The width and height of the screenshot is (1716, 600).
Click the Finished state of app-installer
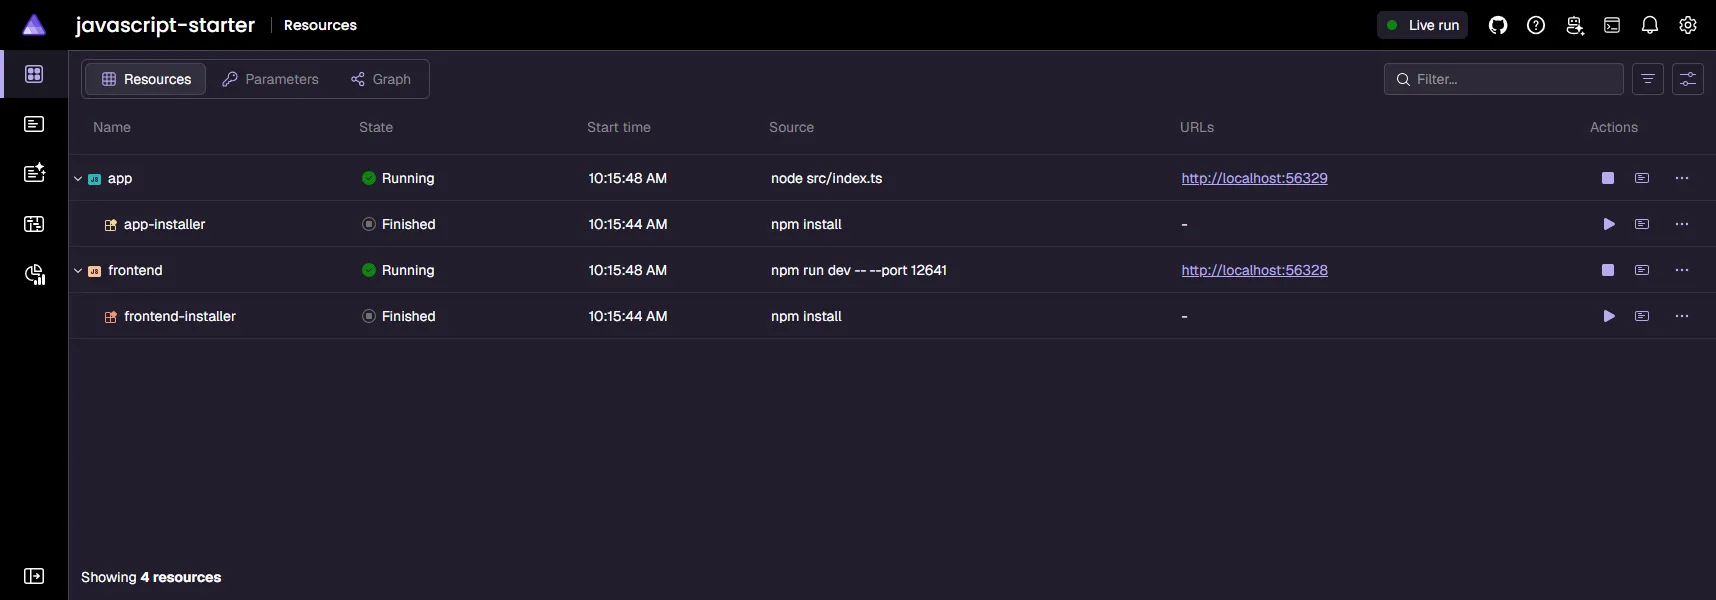(x=399, y=224)
